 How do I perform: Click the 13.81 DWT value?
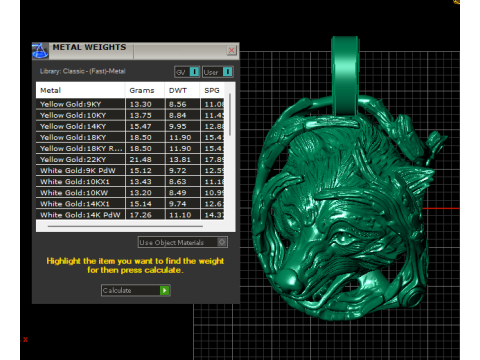180,159
